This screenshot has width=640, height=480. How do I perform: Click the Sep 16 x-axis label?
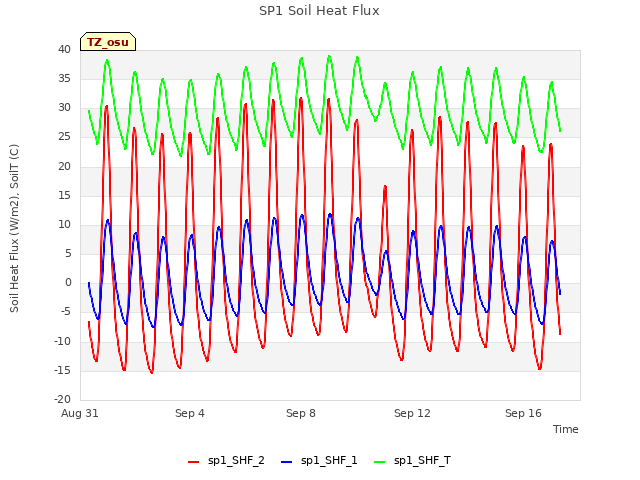(523, 413)
